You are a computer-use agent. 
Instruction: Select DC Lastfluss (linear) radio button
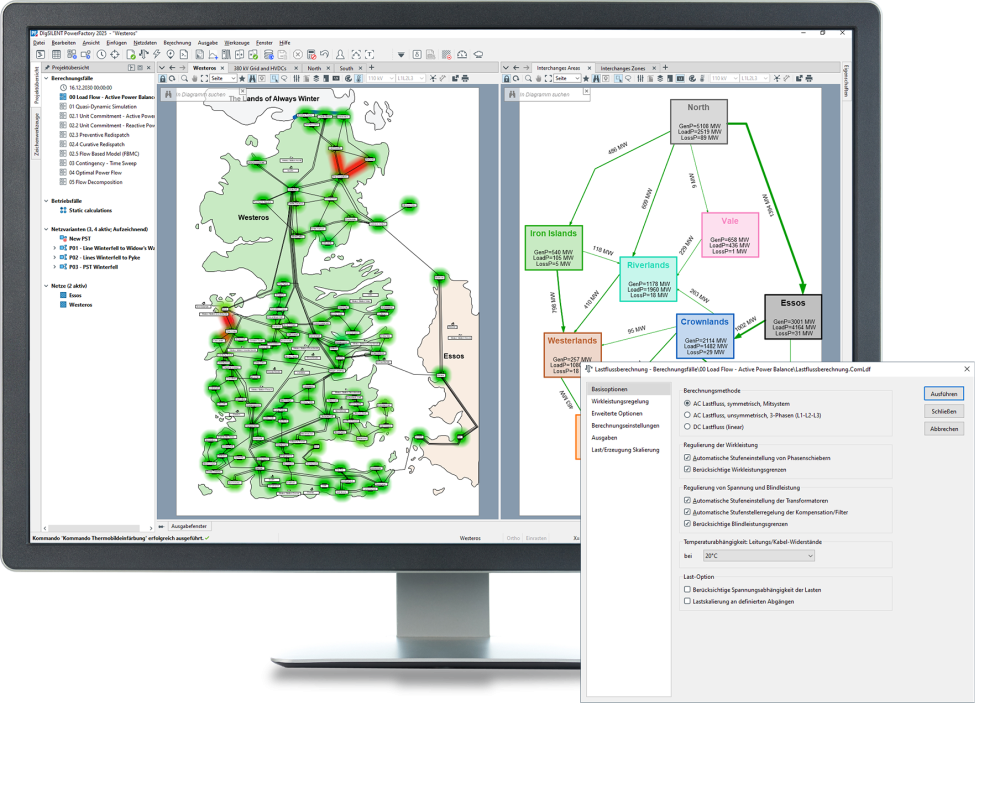click(x=687, y=427)
